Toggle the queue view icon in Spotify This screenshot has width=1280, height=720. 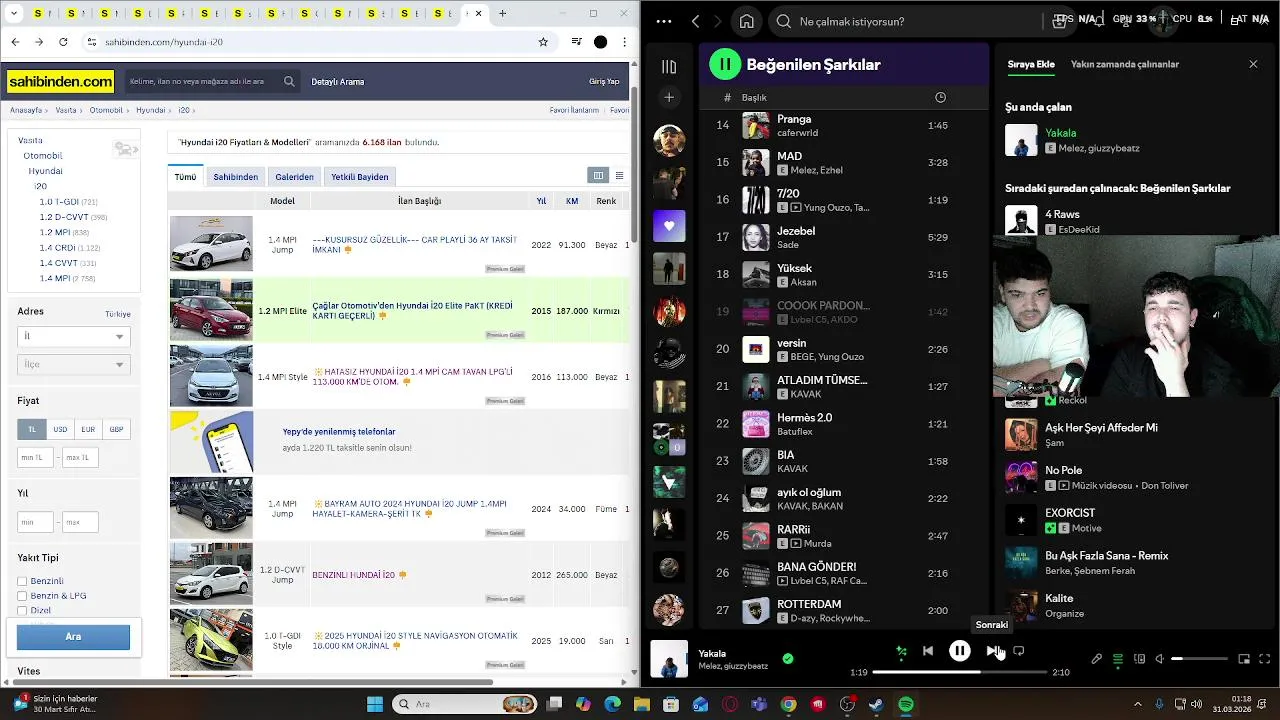click(1118, 659)
